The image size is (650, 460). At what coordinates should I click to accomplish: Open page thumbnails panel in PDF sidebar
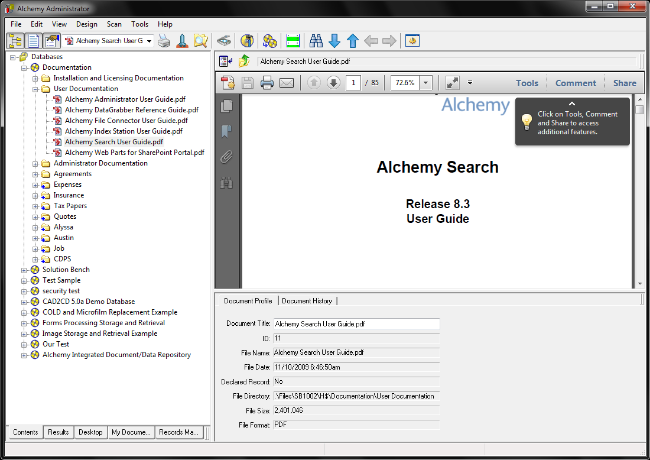227,106
